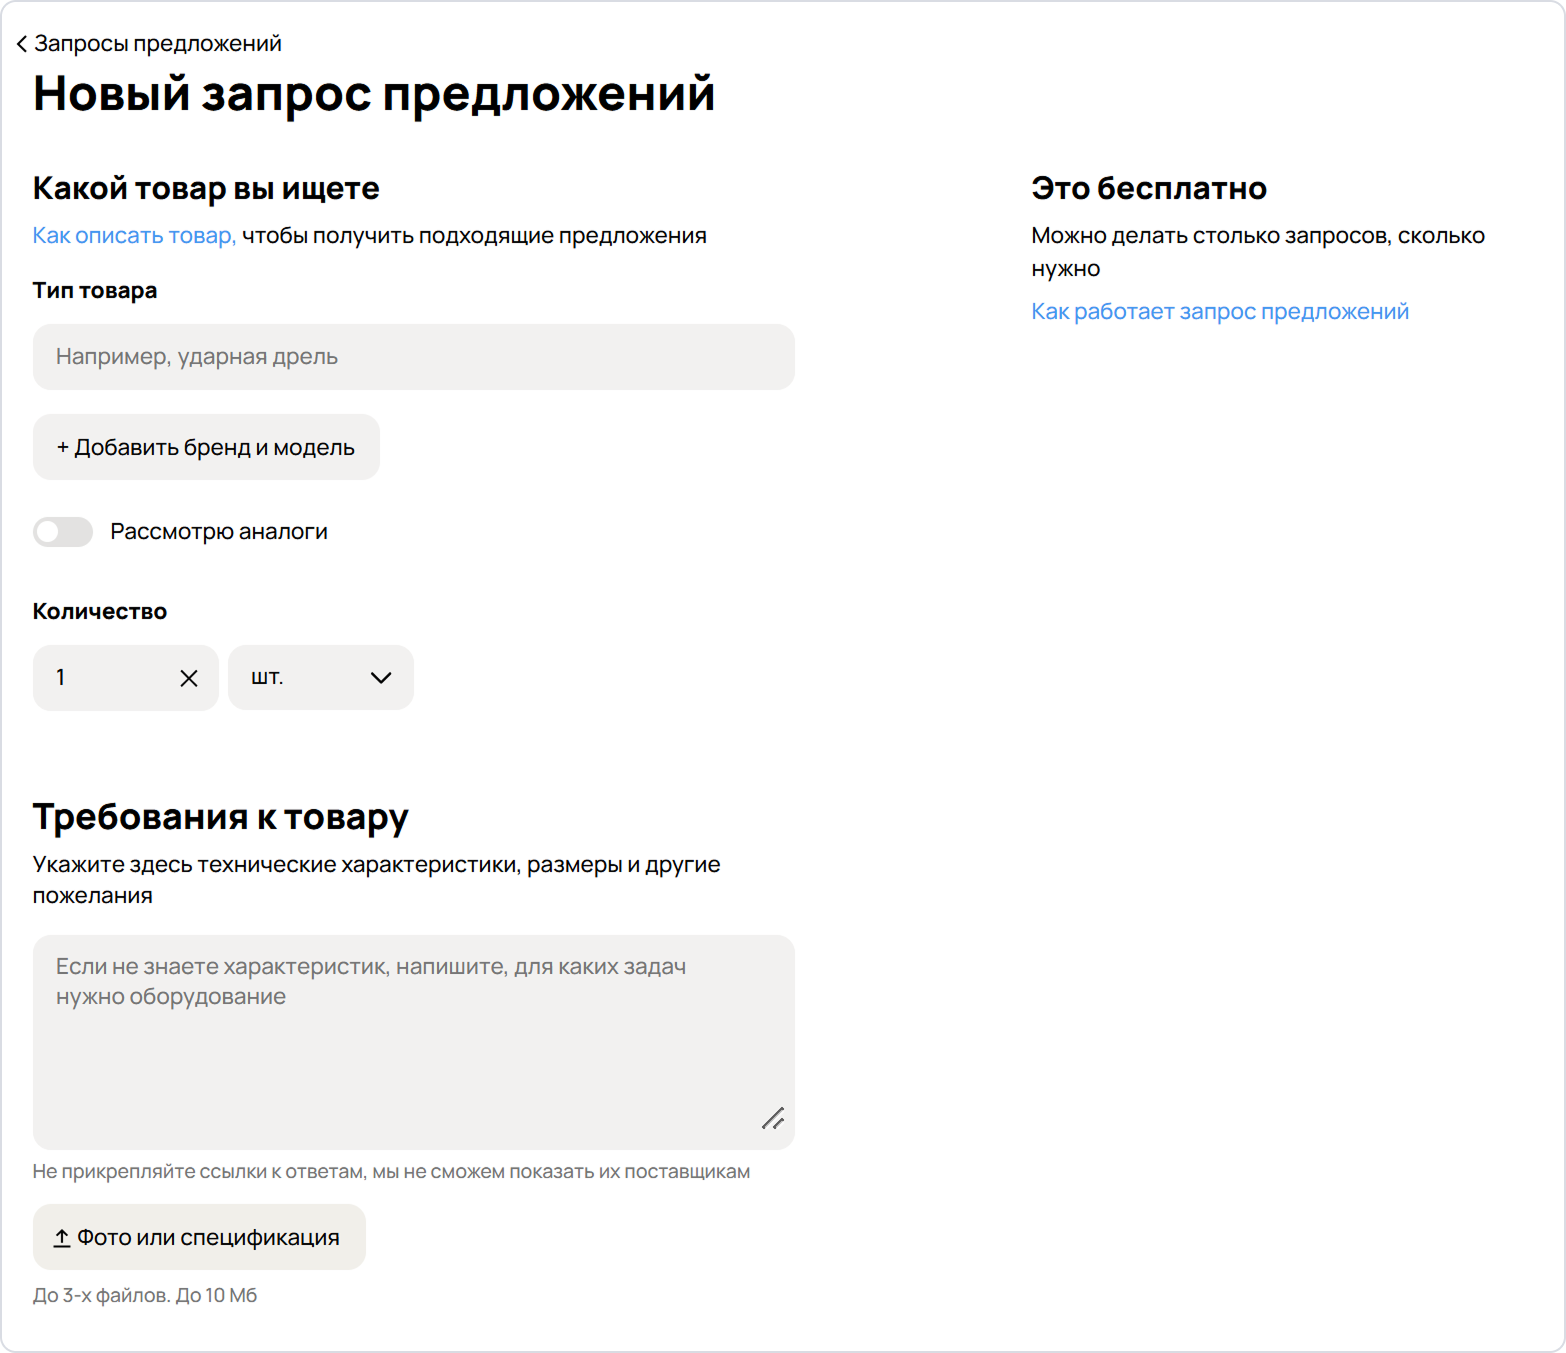Screen dimensions: 1566x1353
Task: Focus the Тип товара input field
Action: point(413,357)
